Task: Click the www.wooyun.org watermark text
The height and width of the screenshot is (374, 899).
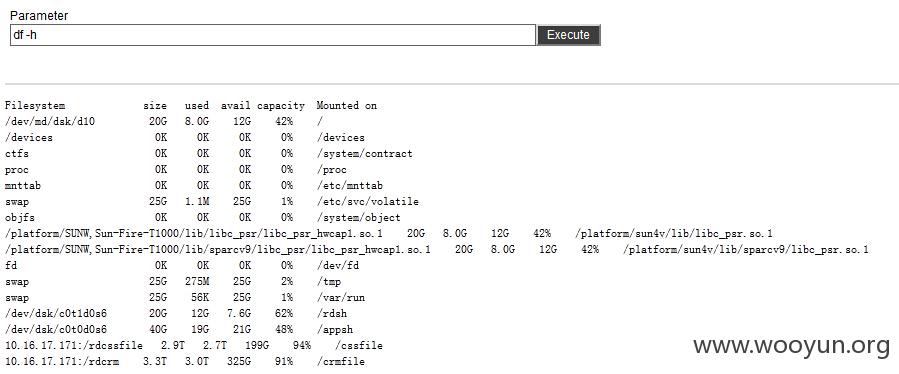Action: coord(791,345)
